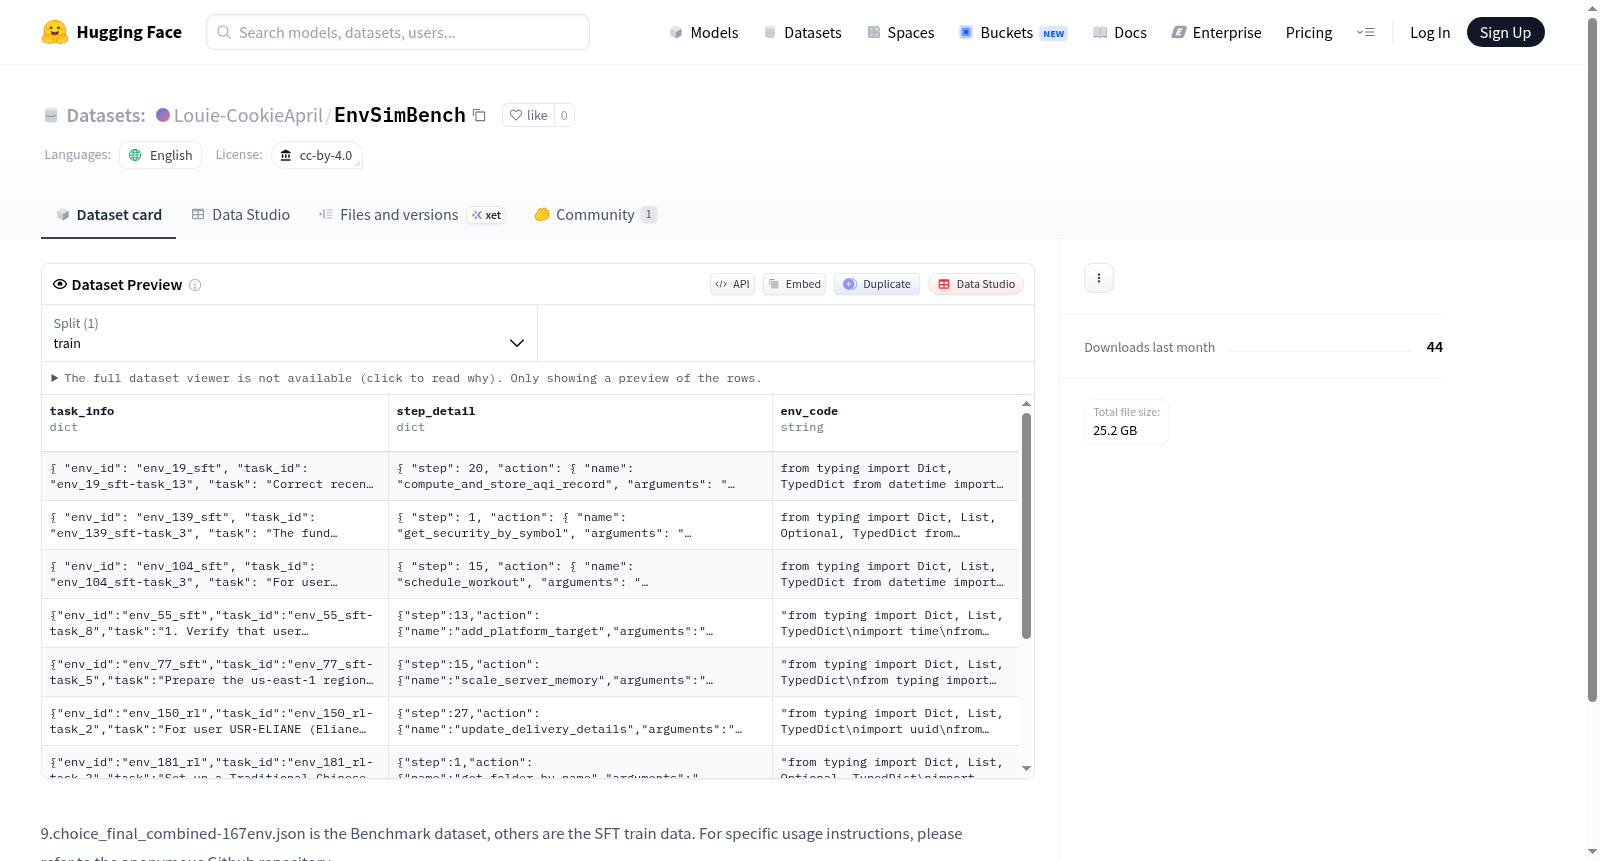1600x861 pixels.
Task: Click the Downloads last month value 44
Action: (x=1435, y=347)
